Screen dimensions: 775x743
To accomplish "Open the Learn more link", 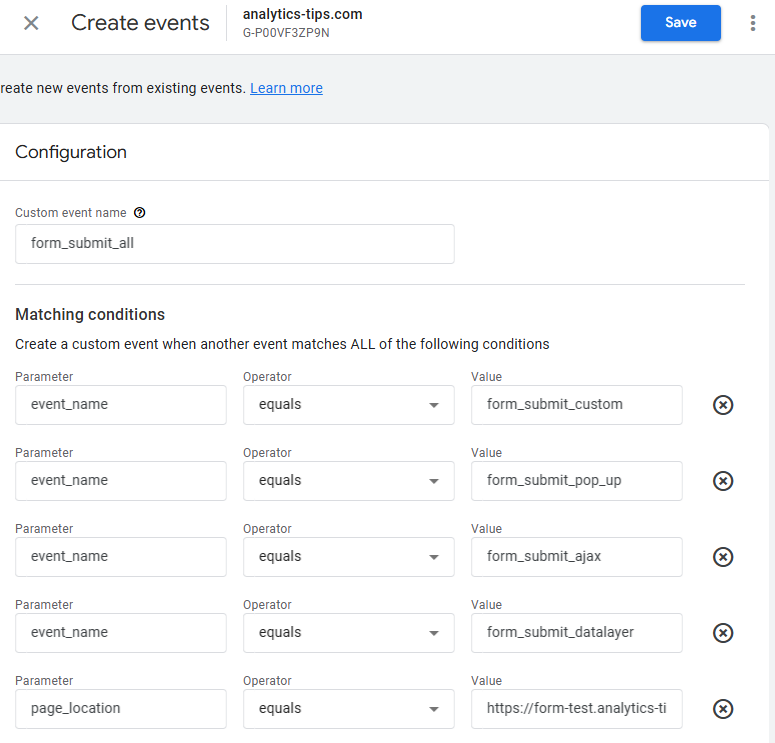I will pos(286,88).
